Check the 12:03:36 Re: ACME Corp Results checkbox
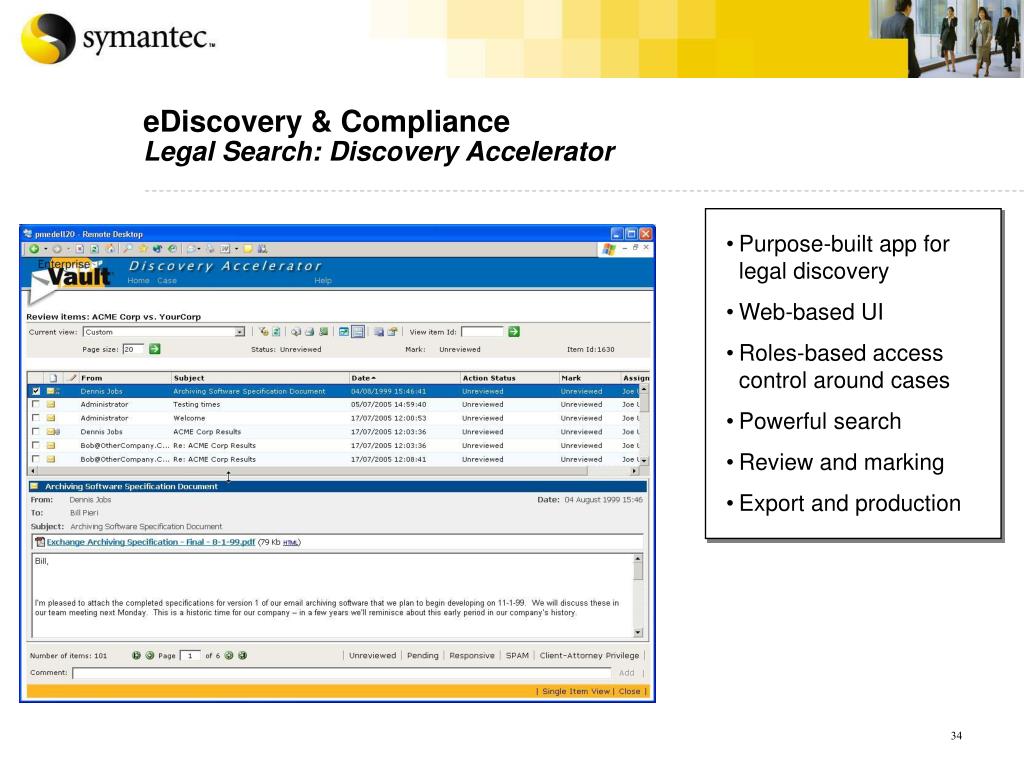 (x=36, y=445)
